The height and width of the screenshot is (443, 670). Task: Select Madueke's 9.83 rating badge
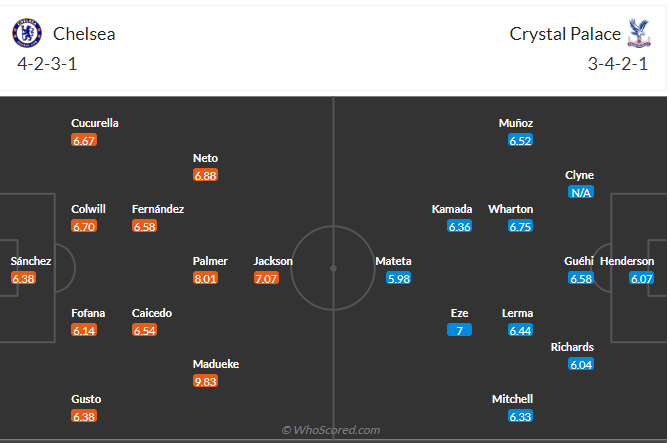(205, 381)
